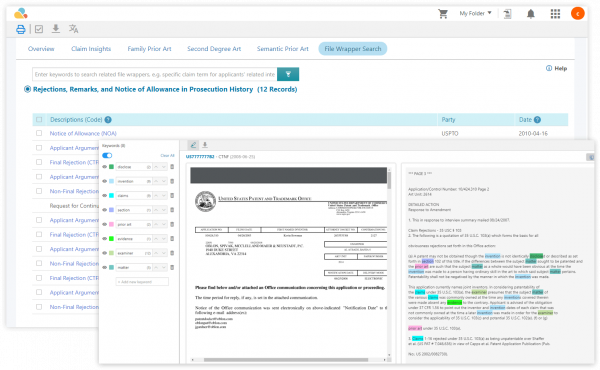Screen dimensions: 600x370
Task: Select the File Wrapper Search tab
Action: [x=352, y=49]
